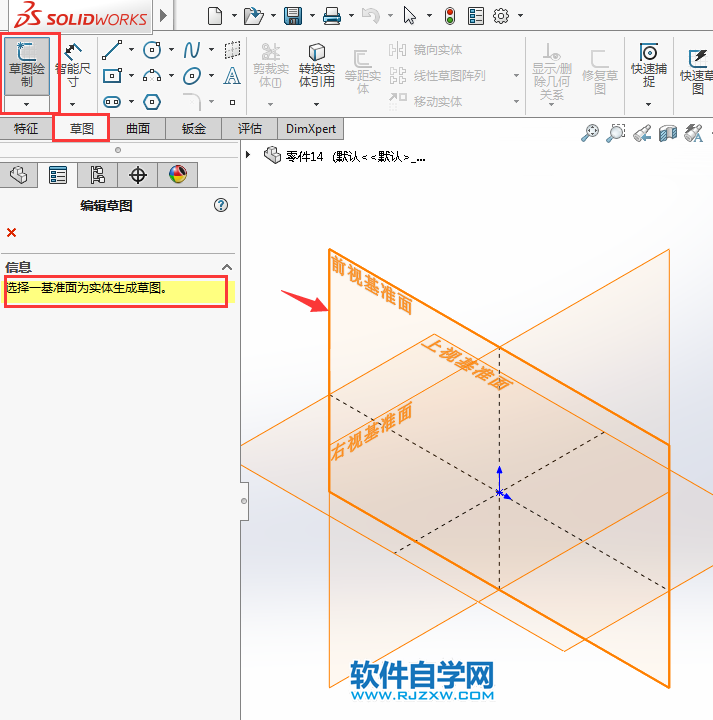The height and width of the screenshot is (720, 713).
Task: Expand the Spline tool dropdown arrow
Action: (211, 50)
